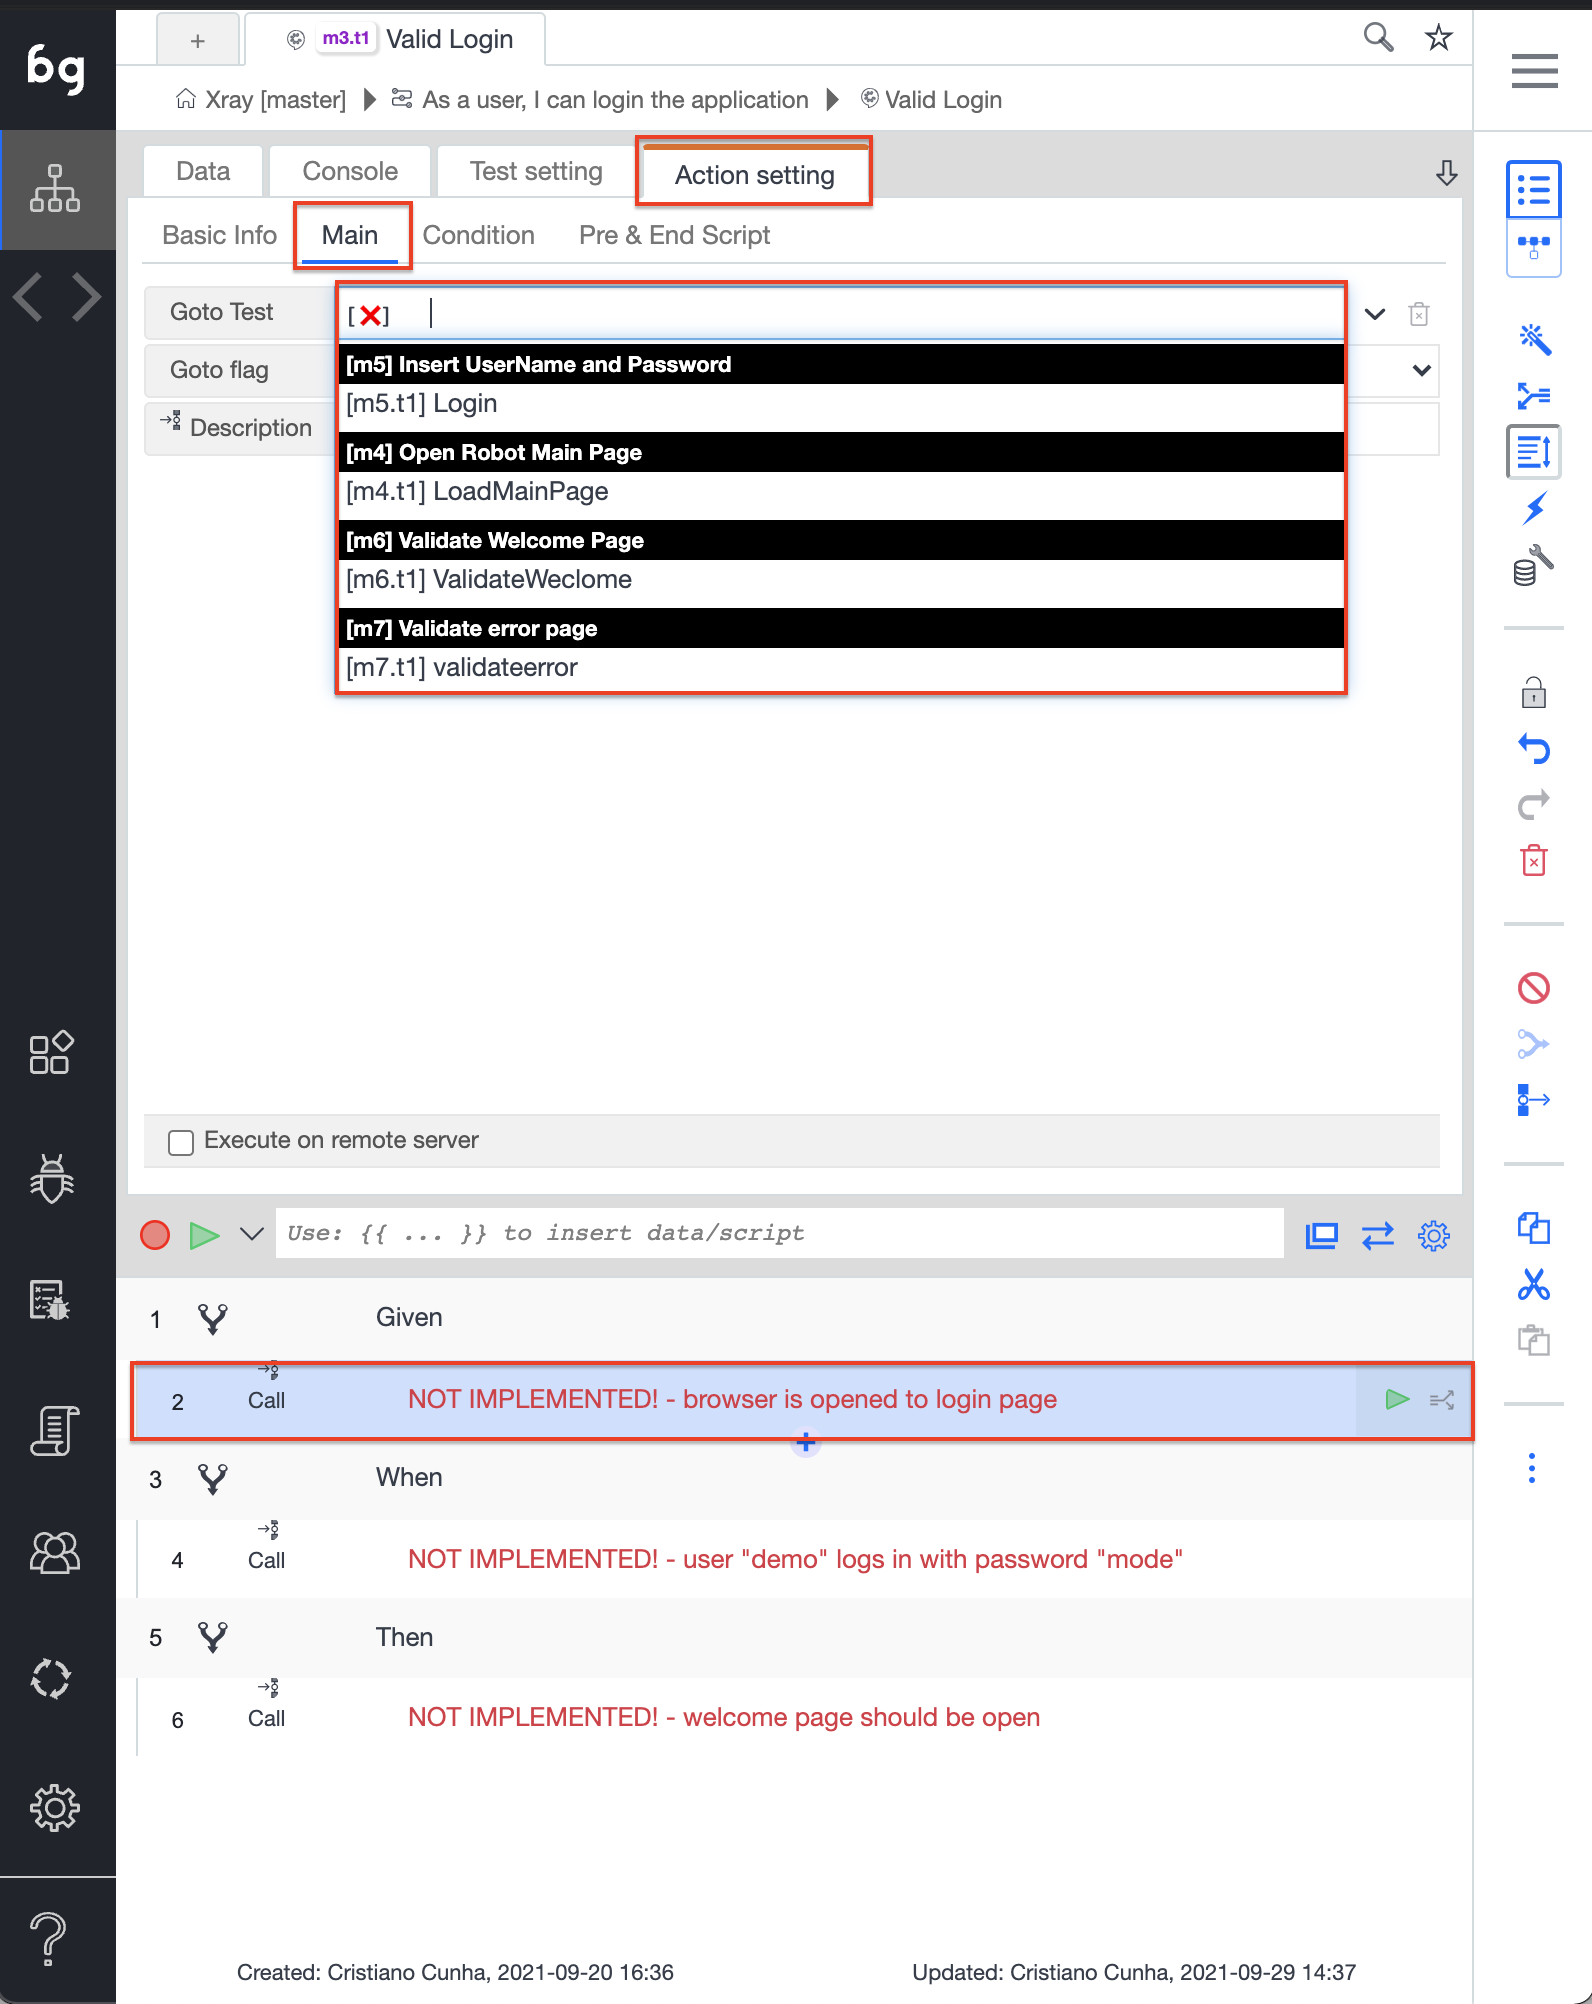Run steps with the green play button
This screenshot has width=1592, height=2004.
coord(204,1235)
